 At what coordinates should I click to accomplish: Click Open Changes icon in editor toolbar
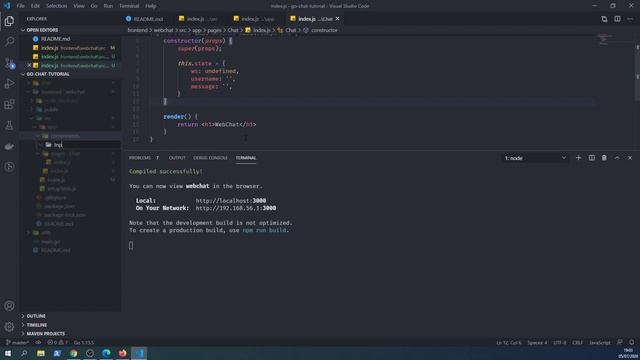604,19
